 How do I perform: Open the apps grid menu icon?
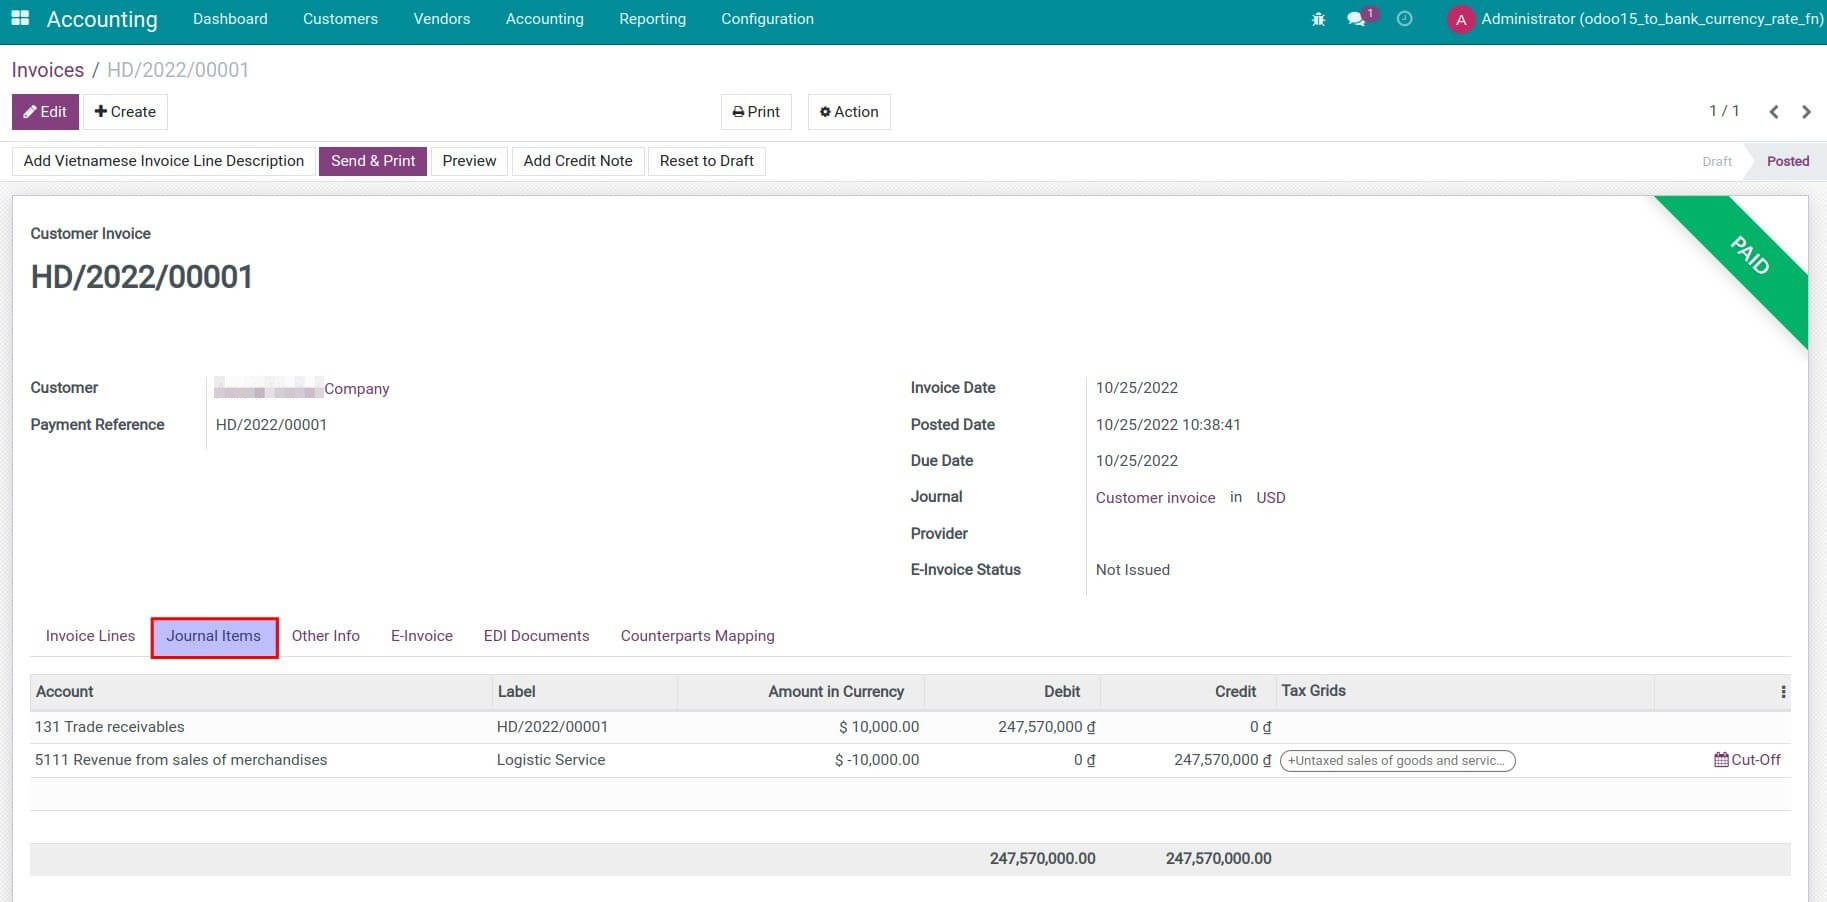[20, 19]
